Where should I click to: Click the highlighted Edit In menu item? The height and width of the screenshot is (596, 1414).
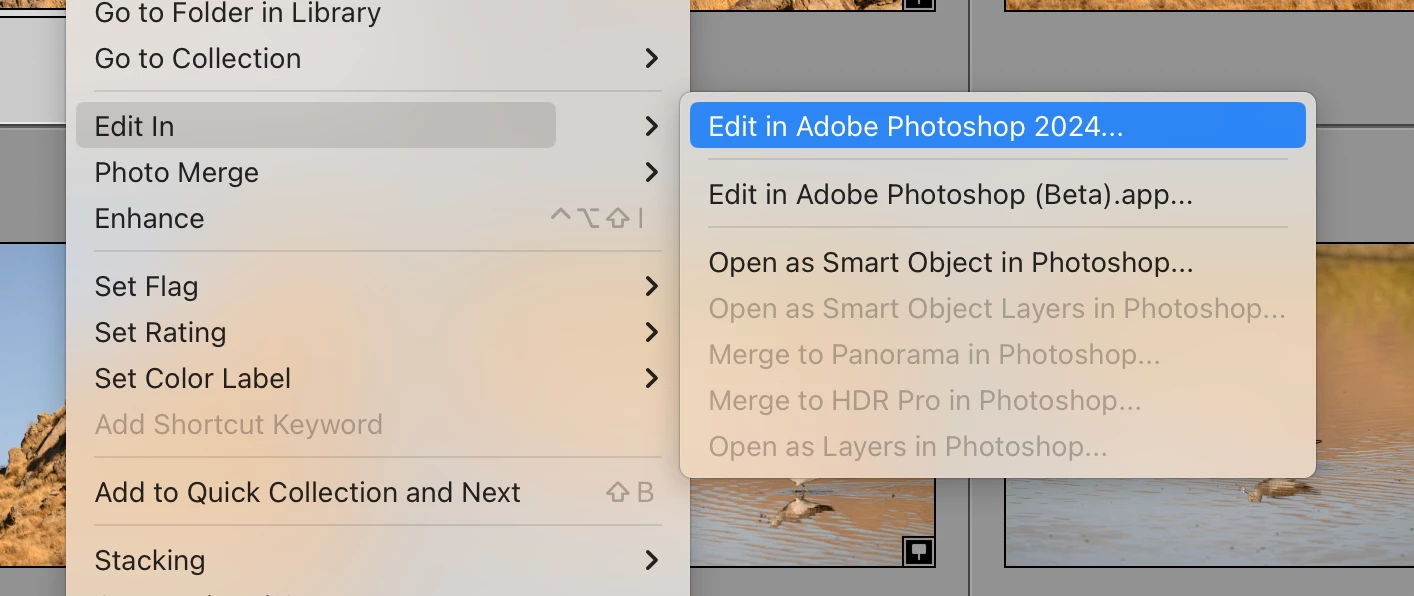tap(135, 127)
